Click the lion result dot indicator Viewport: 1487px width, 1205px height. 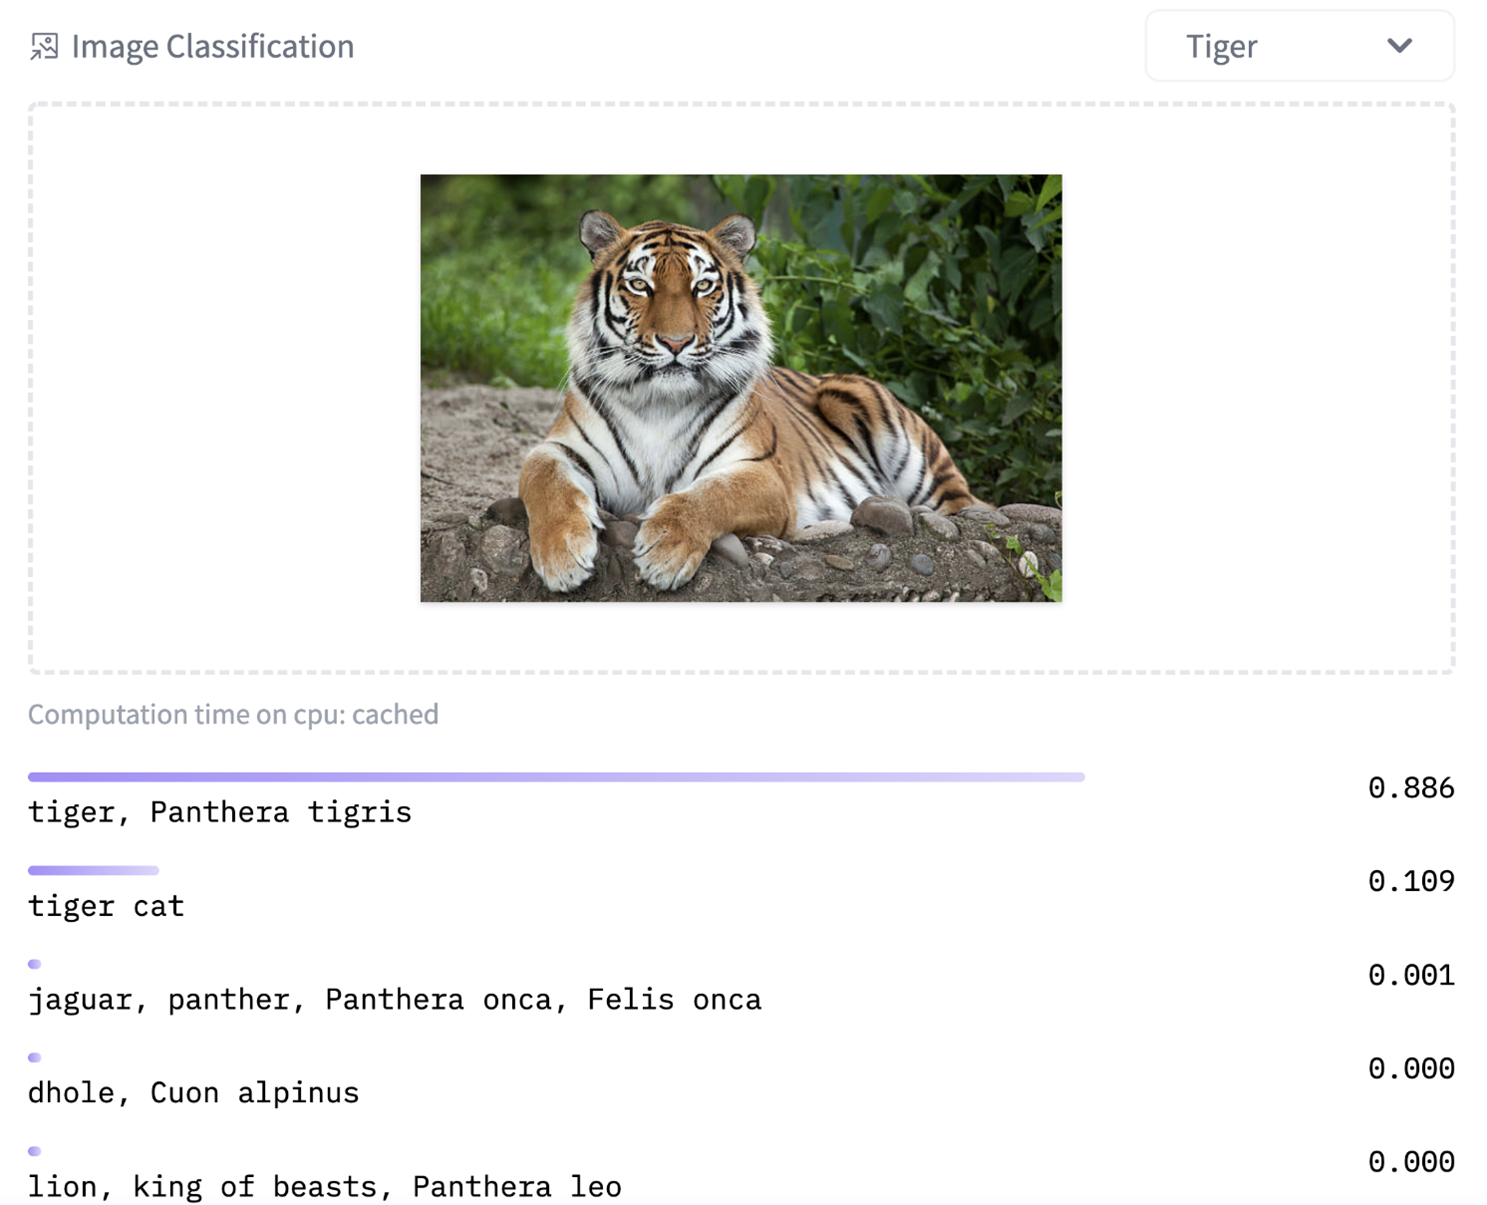click(34, 1151)
